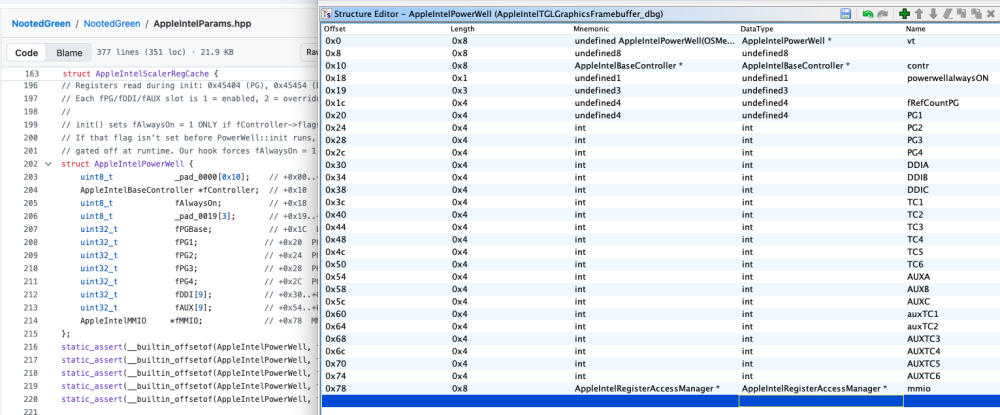Click the 'undefined3' DataType cell
This screenshot has height=415, width=1000.
765,91
